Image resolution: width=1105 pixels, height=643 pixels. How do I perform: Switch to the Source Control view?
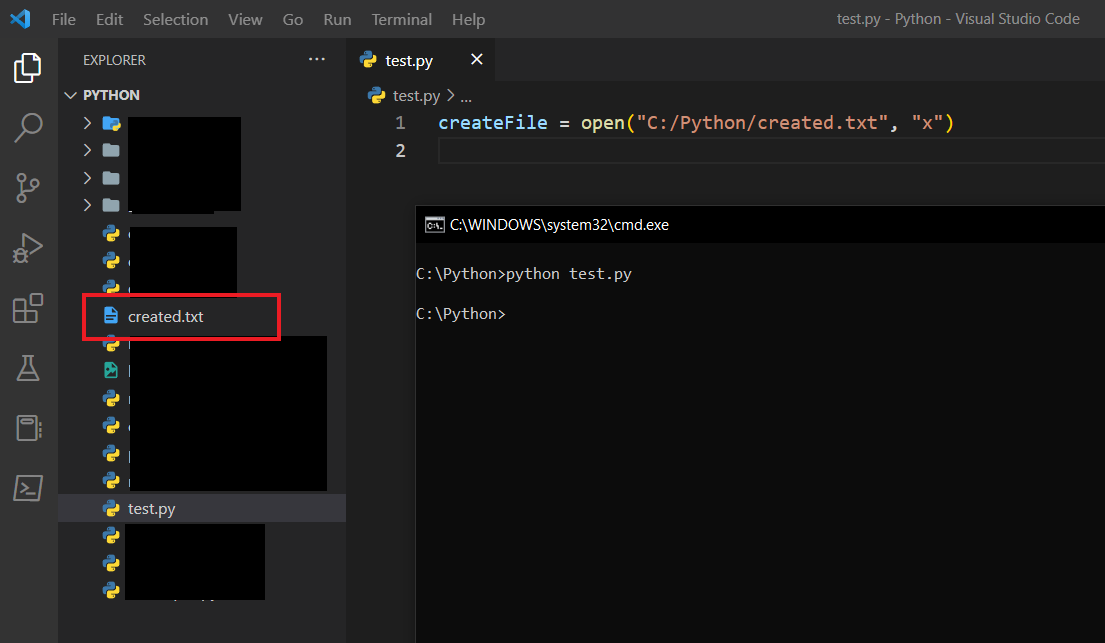[28, 186]
